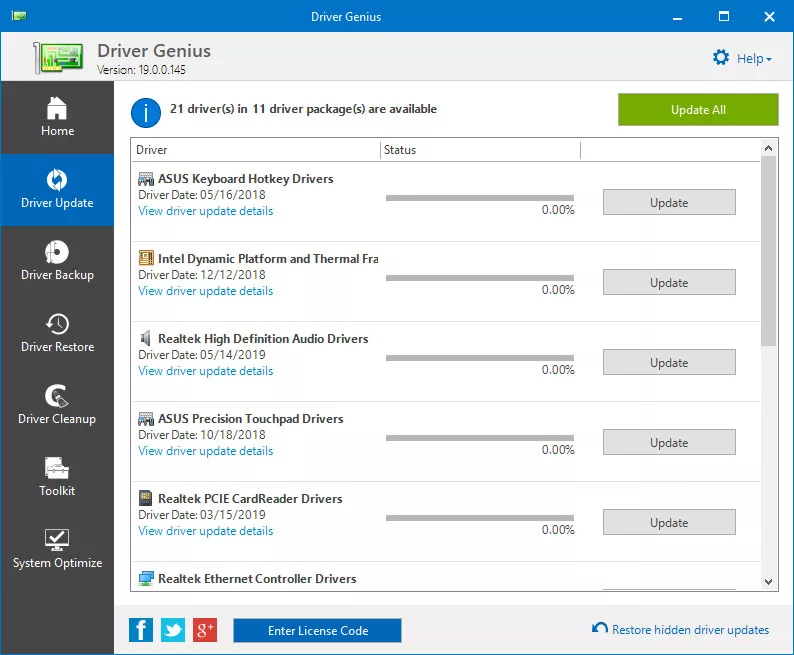
Task: Click the blue info icon
Action: point(146,113)
